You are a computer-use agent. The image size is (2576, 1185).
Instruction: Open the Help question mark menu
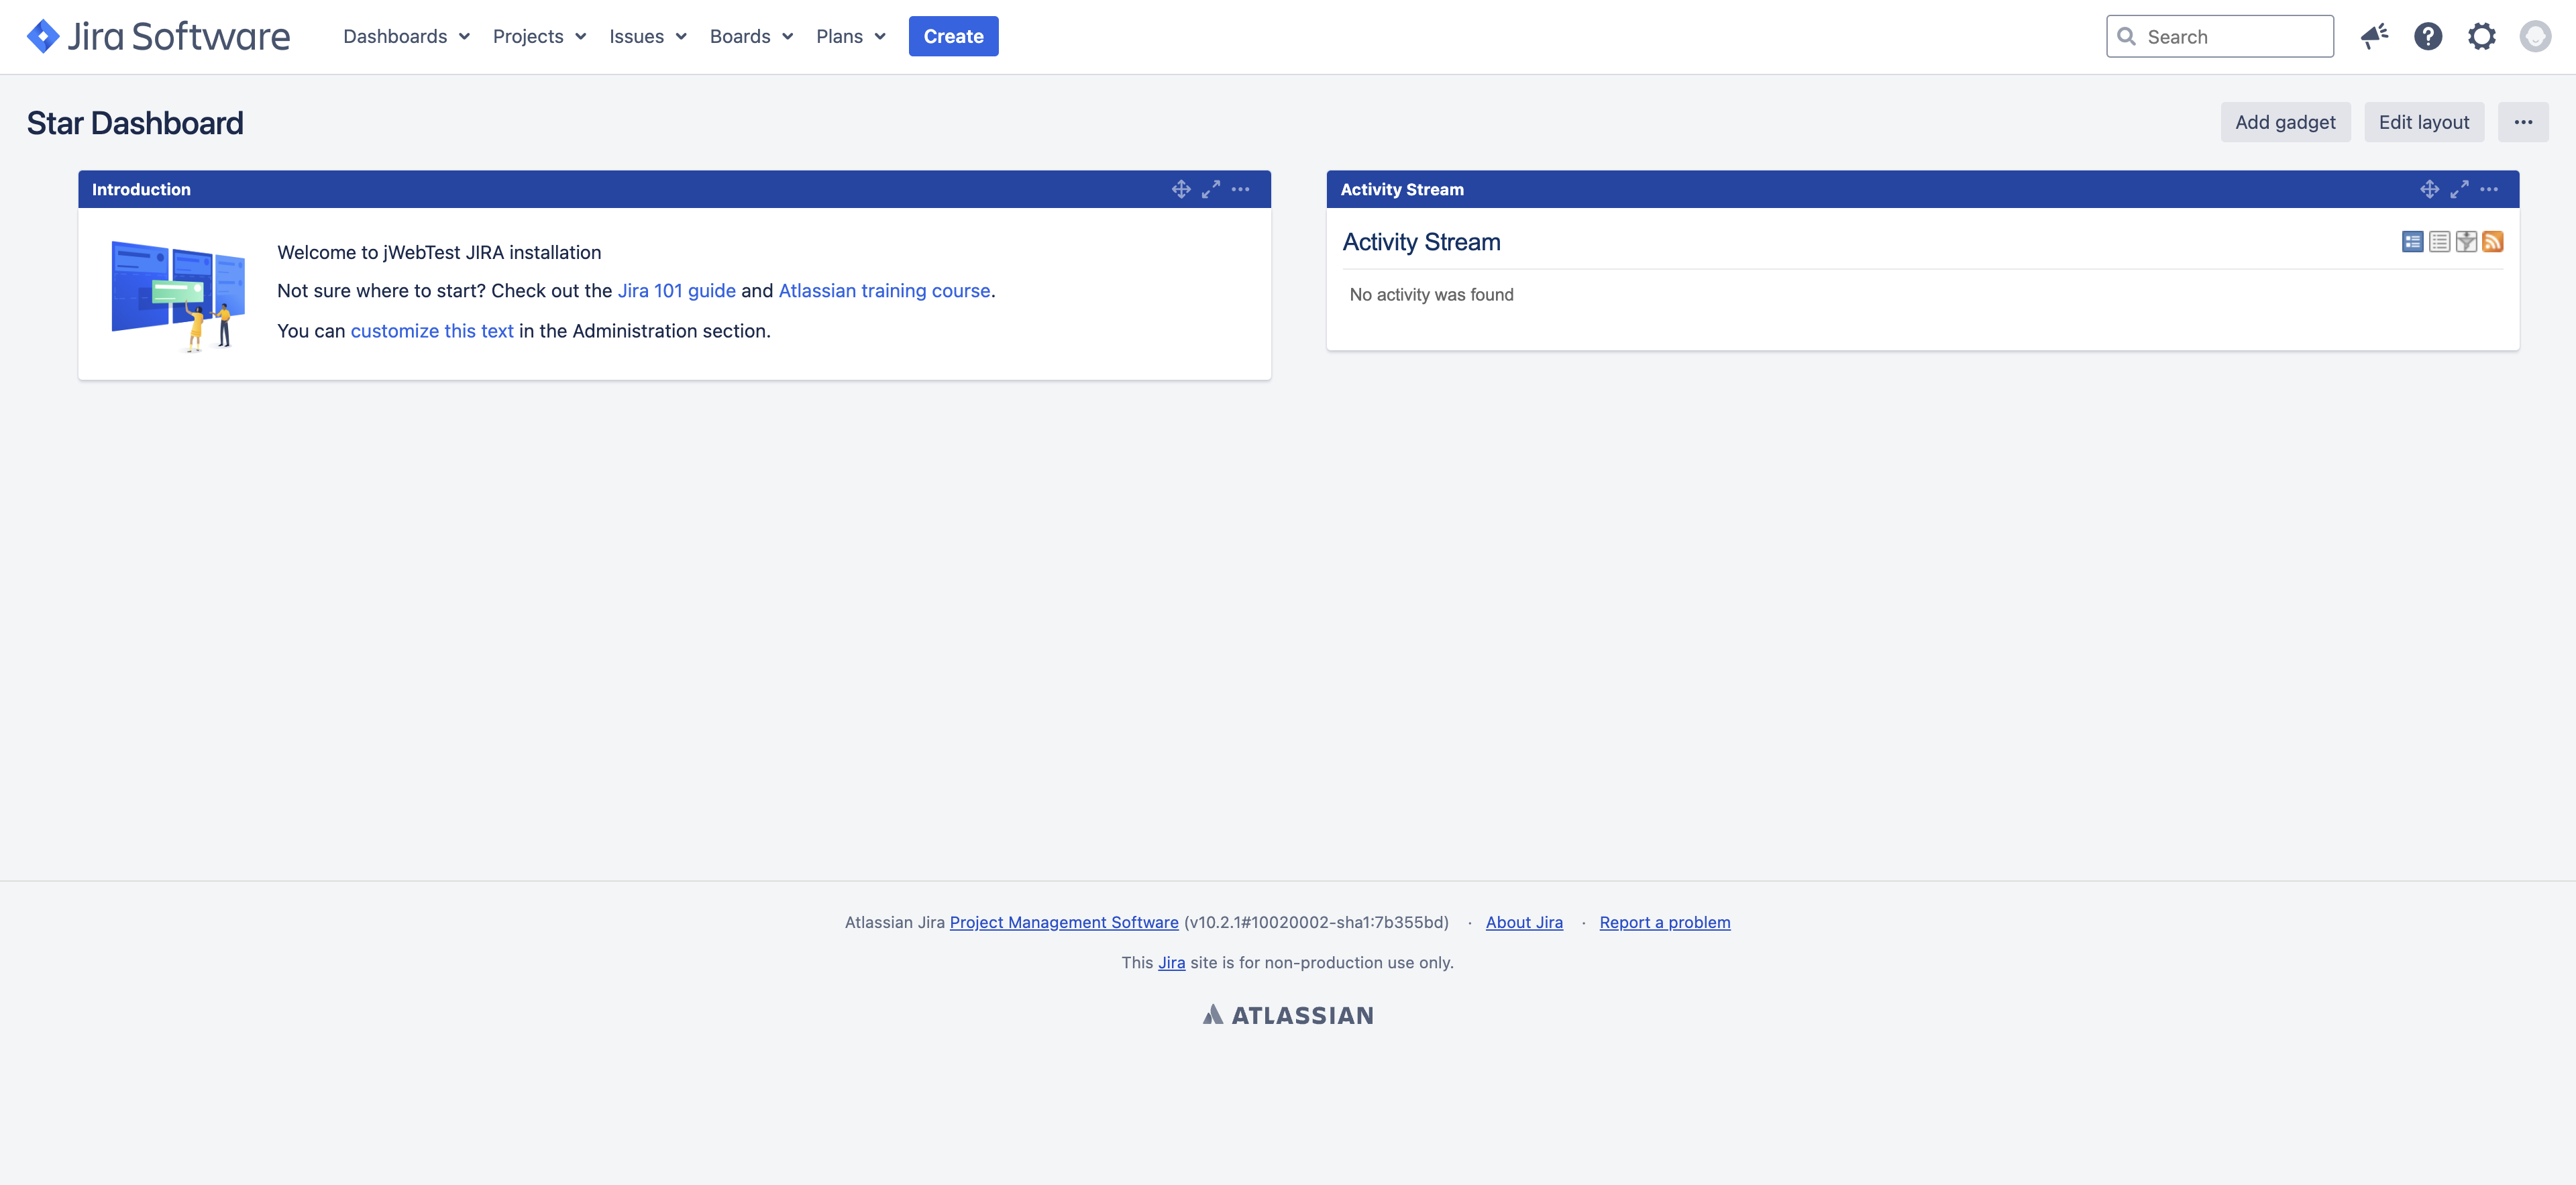(x=2428, y=37)
